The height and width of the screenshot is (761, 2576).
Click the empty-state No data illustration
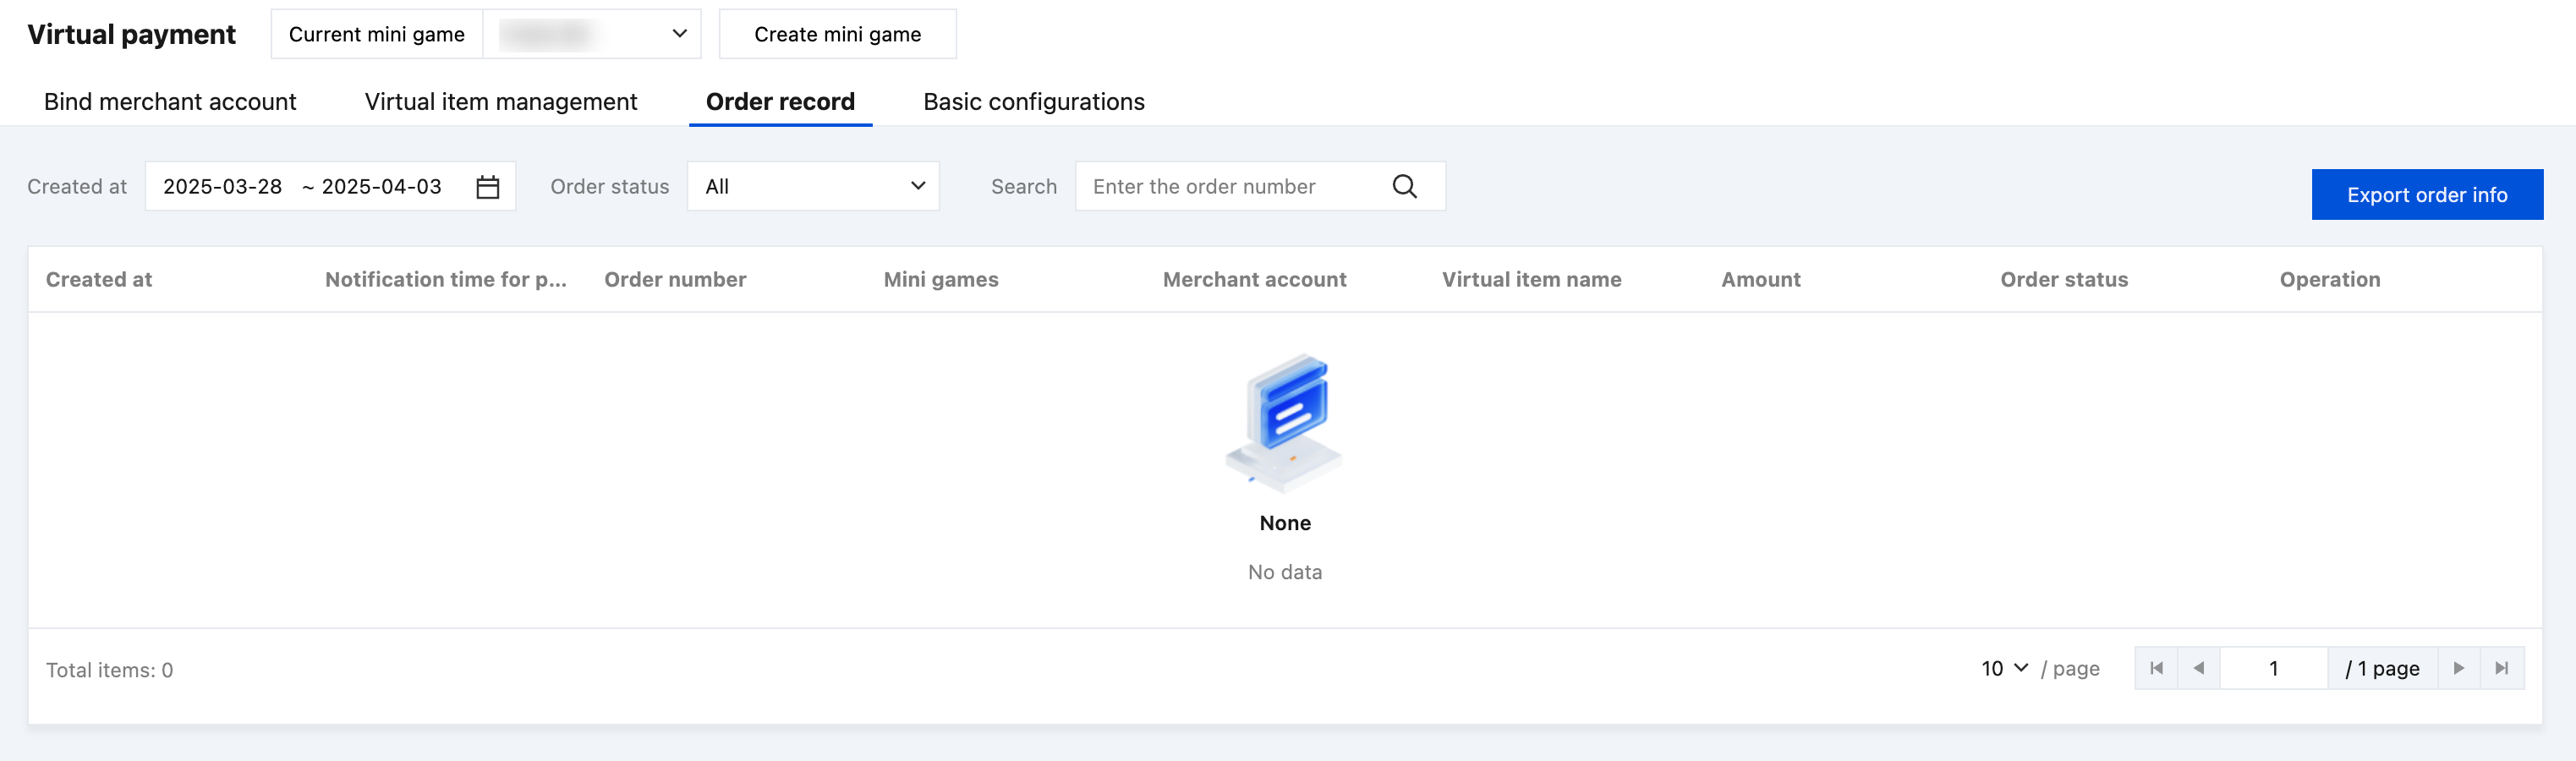1285,422
